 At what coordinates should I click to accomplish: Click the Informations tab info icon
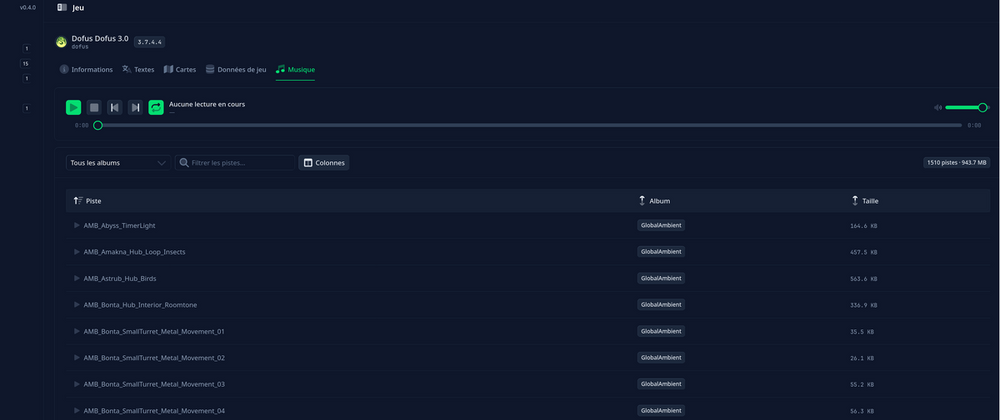click(x=64, y=69)
